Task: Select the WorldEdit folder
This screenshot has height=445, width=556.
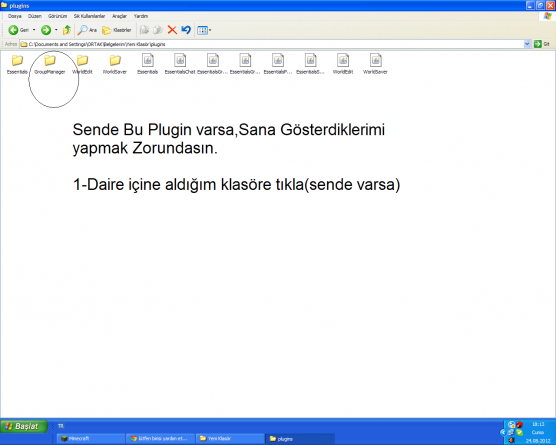Action: [x=82, y=64]
